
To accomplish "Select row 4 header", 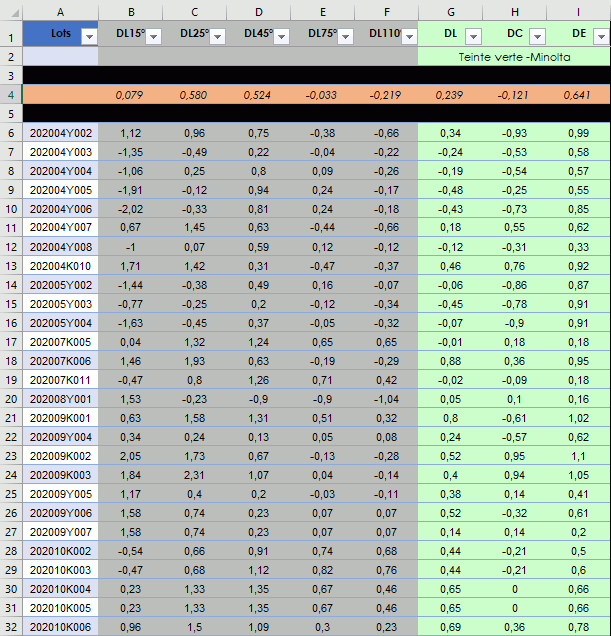I will pos(11,95).
